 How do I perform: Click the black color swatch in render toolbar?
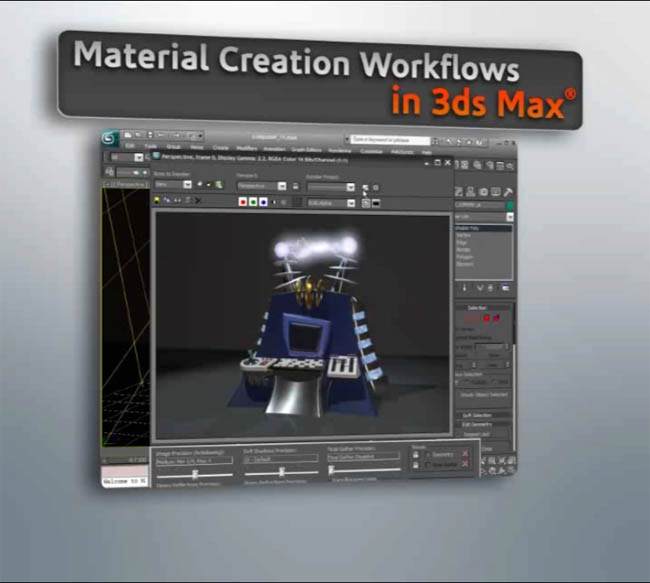[376, 203]
